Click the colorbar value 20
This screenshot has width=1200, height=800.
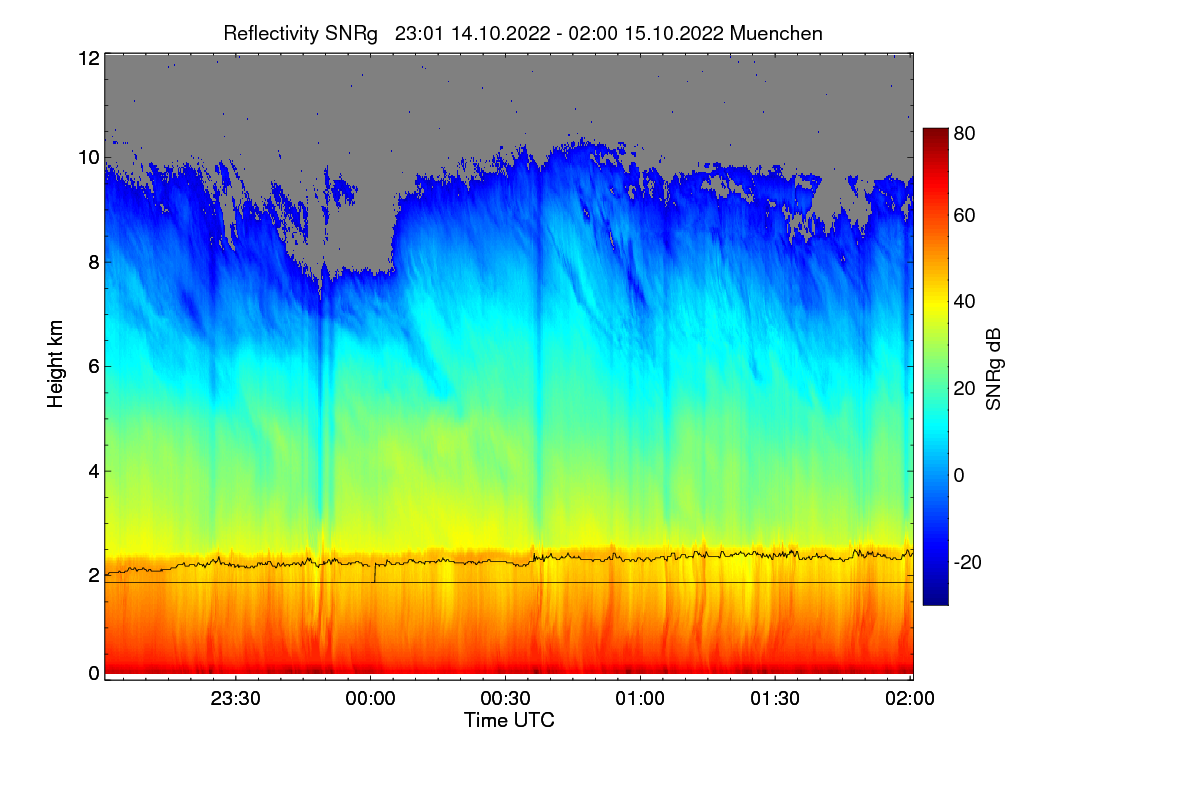tap(965, 389)
